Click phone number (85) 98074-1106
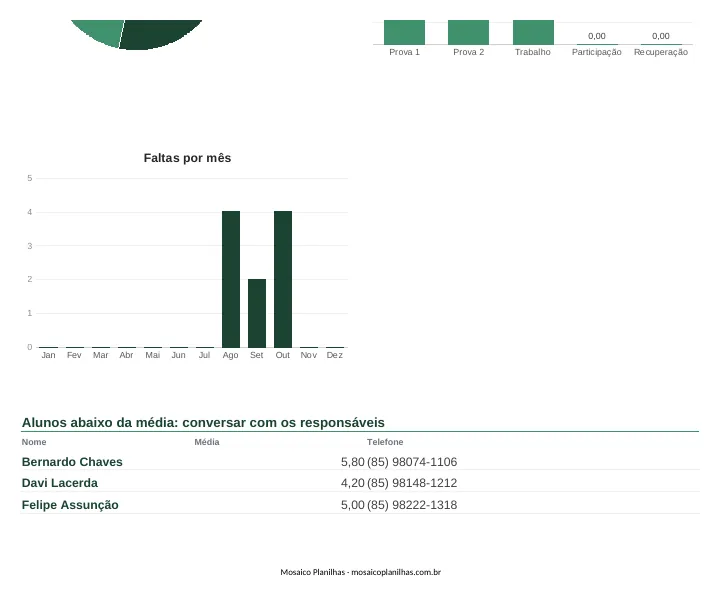 point(412,462)
